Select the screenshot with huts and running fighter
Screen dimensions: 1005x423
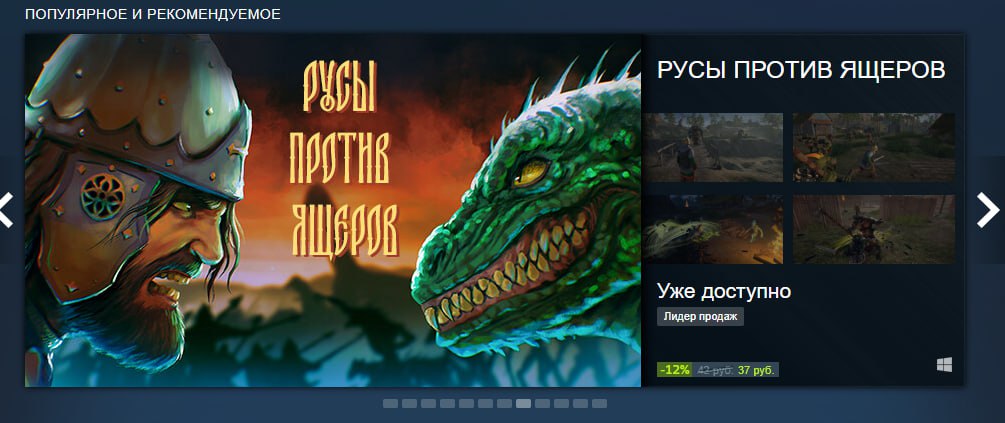coord(874,147)
